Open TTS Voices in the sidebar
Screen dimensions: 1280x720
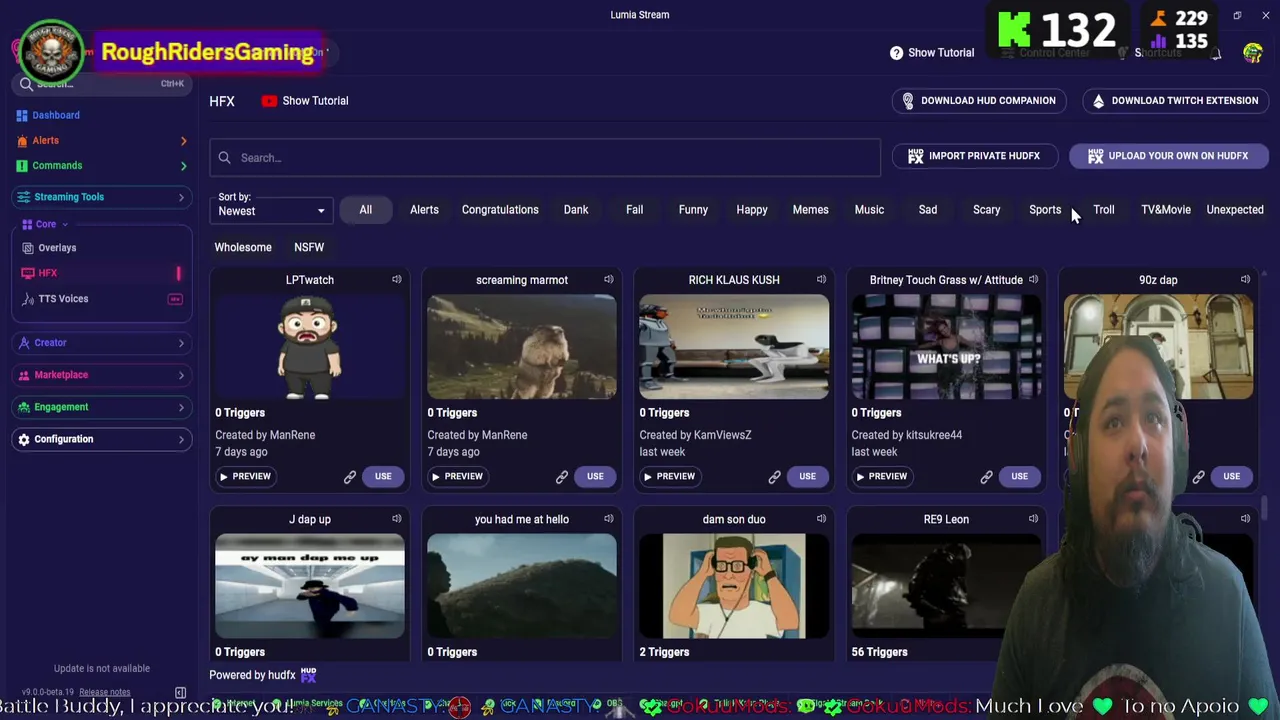pyautogui.click(x=63, y=298)
